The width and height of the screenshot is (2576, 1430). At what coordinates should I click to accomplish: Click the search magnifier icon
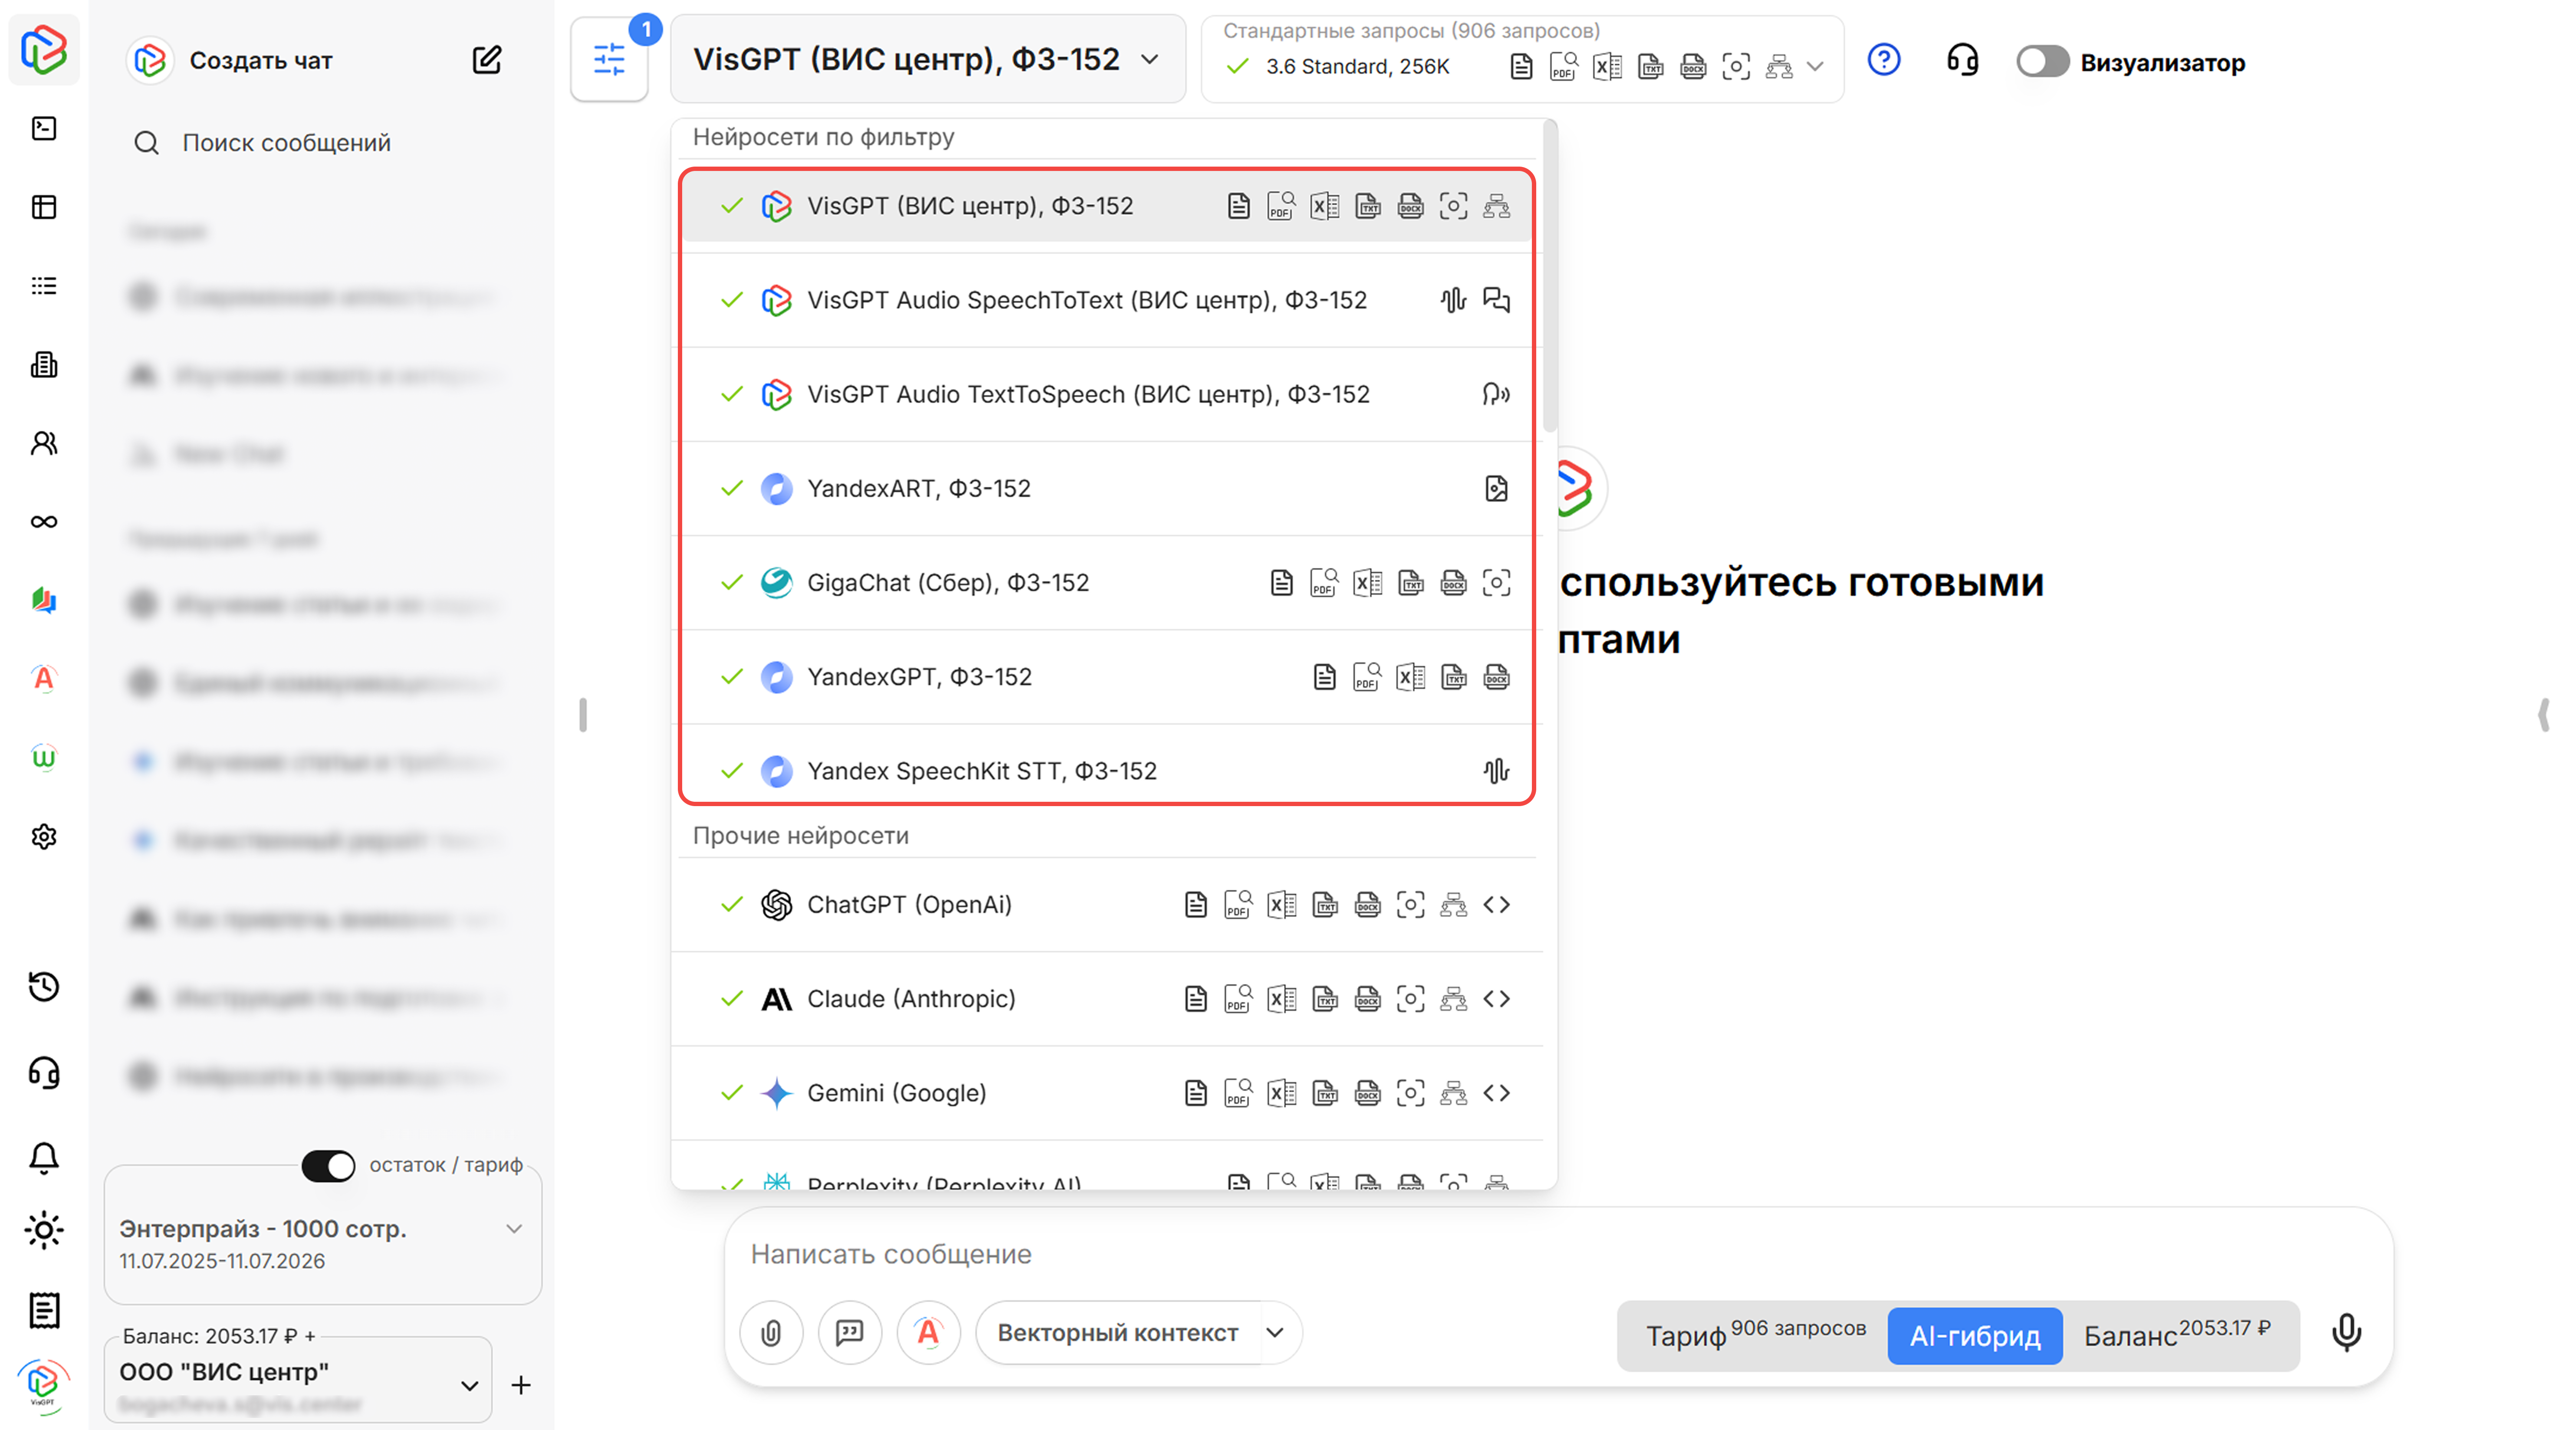click(x=147, y=143)
